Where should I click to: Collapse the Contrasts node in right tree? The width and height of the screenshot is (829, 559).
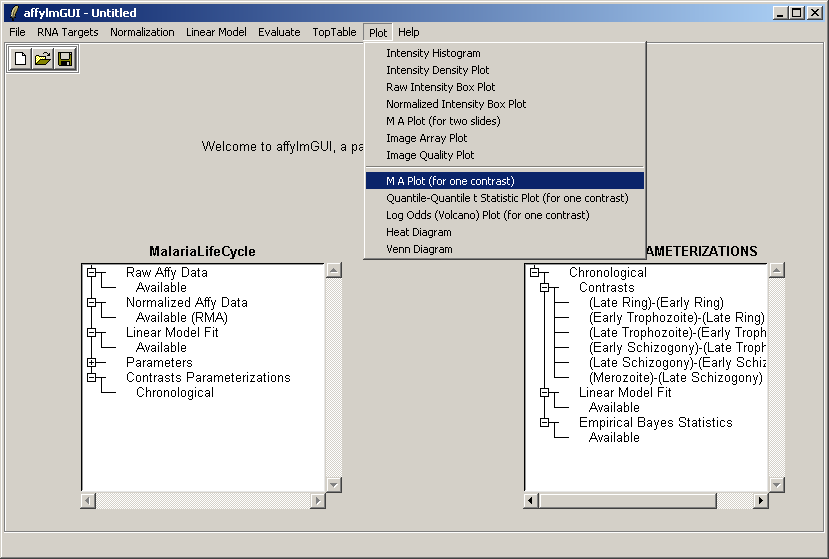pyautogui.click(x=545, y=287)
